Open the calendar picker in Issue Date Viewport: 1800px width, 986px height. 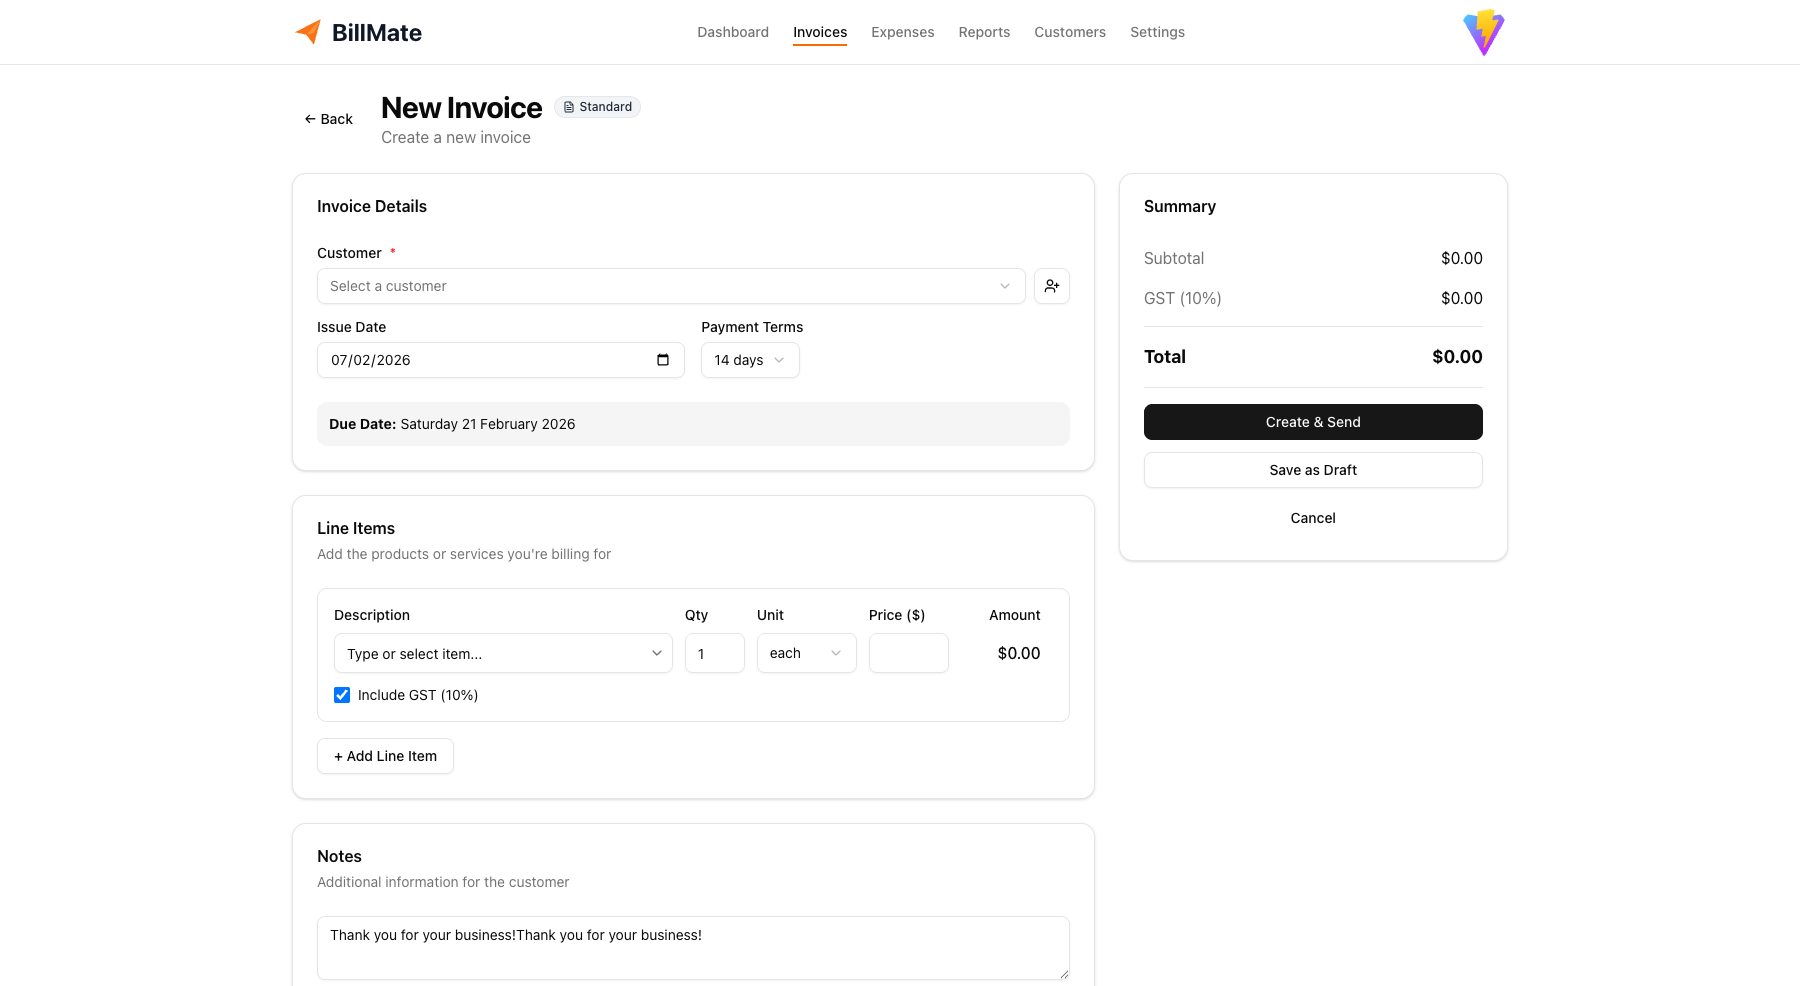click(x=663, y=360)
